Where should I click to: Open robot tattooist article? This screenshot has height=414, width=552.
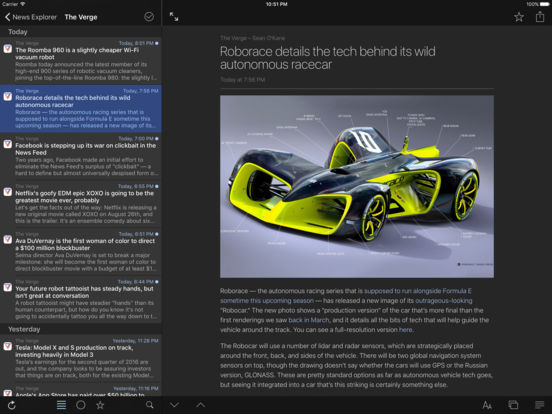click(x=81, y=299)
